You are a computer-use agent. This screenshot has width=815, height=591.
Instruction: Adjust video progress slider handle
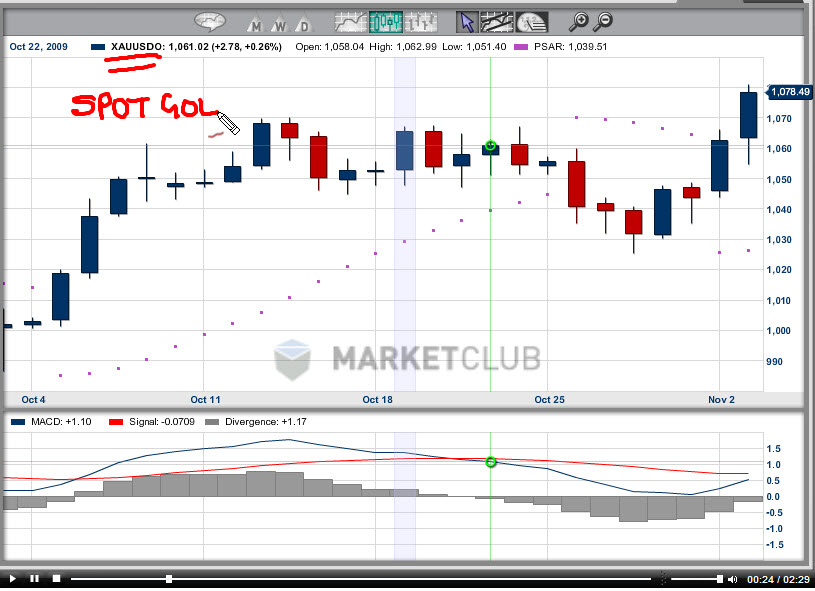coord(168,579)
